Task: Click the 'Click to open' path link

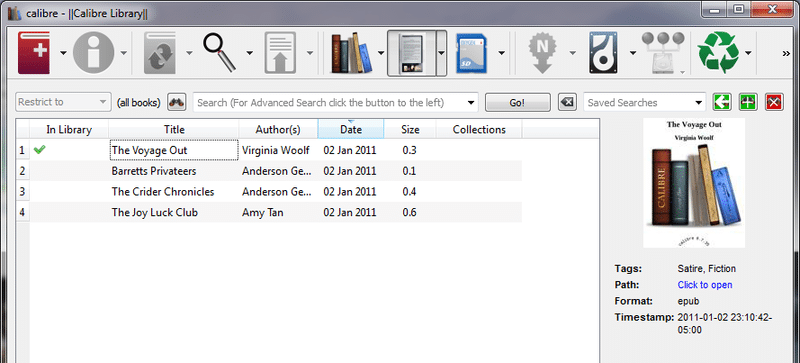Action: coord(705,285)
